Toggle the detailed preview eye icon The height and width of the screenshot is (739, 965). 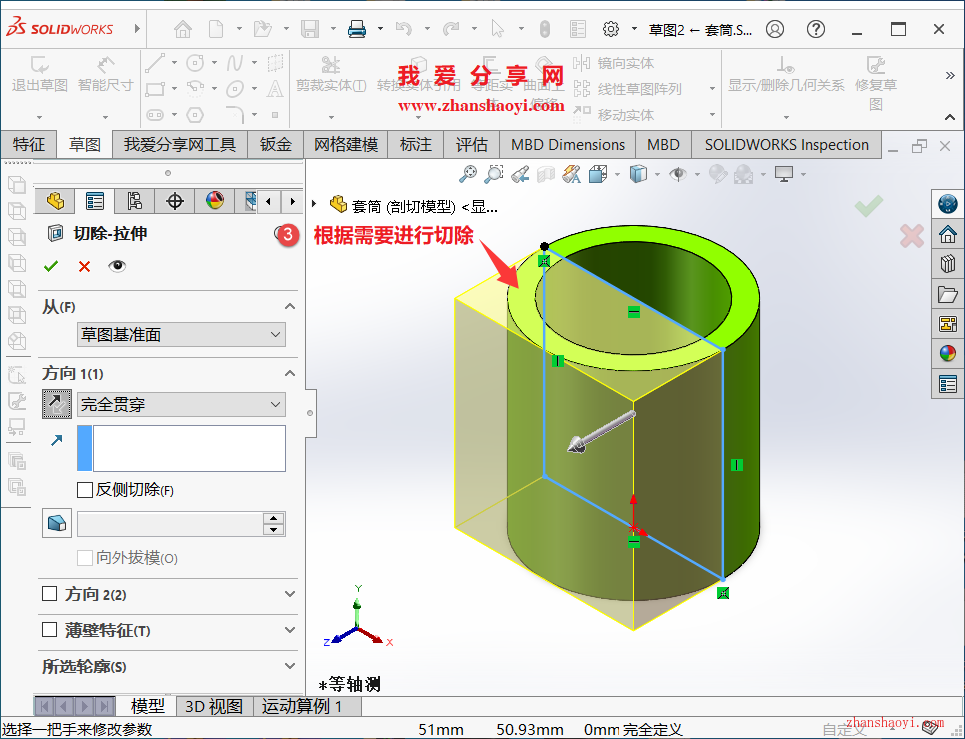pos(117,266)
